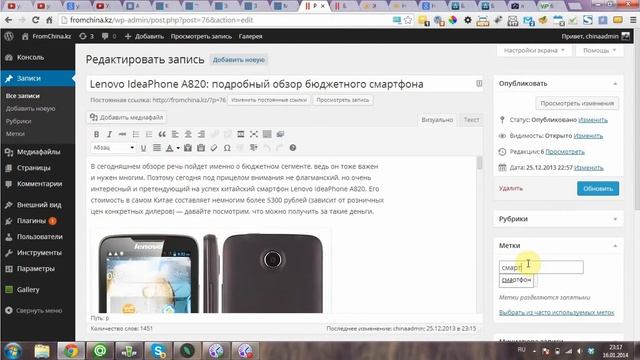Paste as plain text
The image size is (640, 360).
pyautogui.click(x=188, y=148)
